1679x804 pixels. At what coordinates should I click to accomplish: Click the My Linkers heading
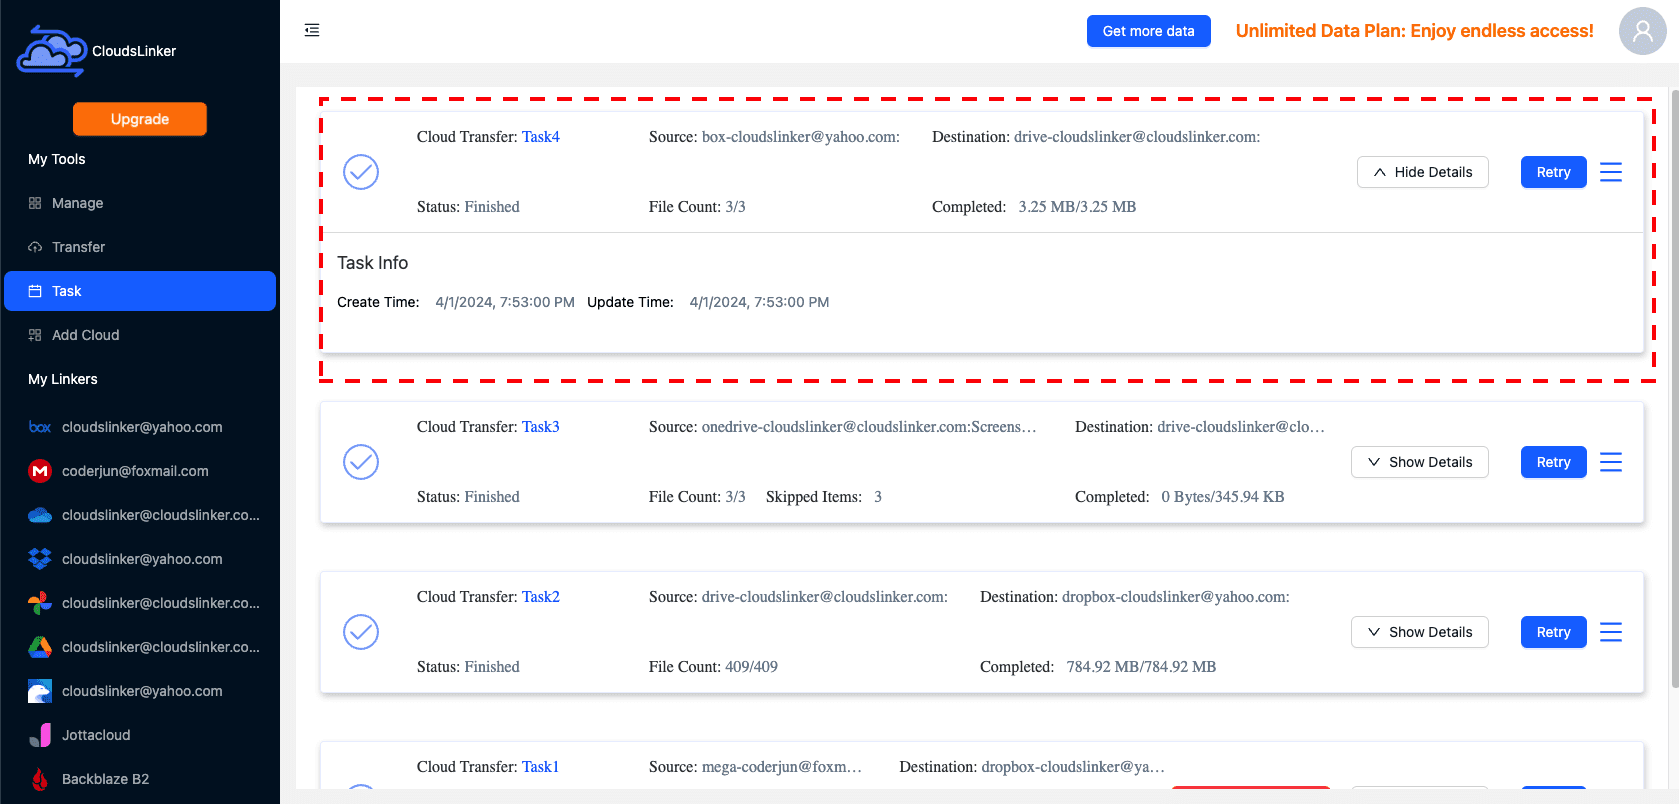63,379
